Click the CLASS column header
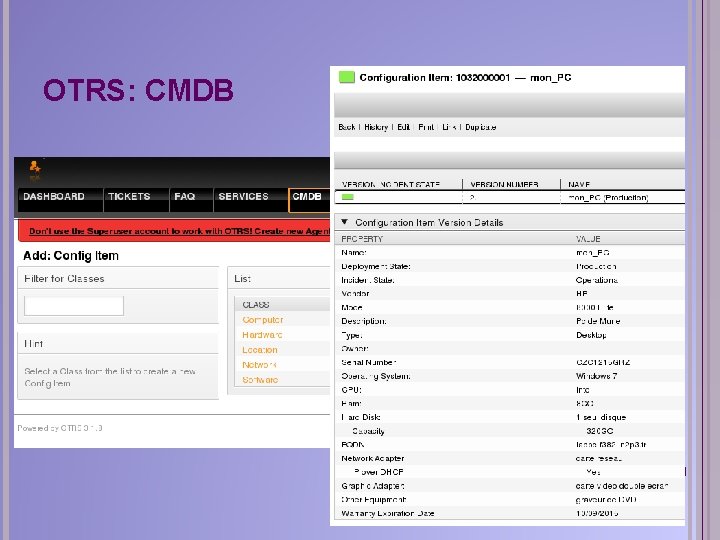This screenshot has height=540, width=720. point(256,305)
